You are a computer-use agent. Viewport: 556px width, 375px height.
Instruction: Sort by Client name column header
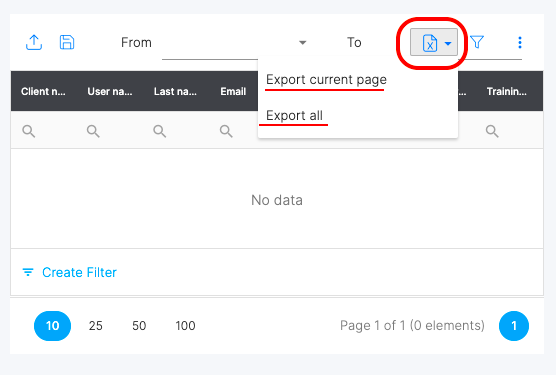pos(43,91)
